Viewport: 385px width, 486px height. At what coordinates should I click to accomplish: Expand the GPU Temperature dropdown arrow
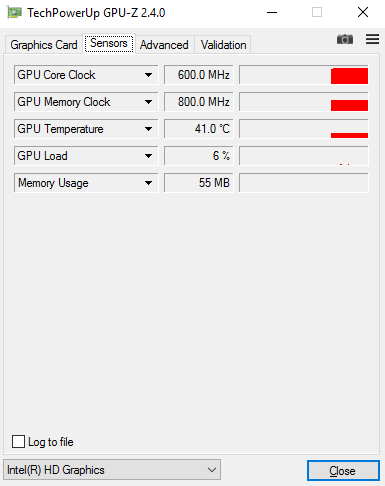[148, 129]
